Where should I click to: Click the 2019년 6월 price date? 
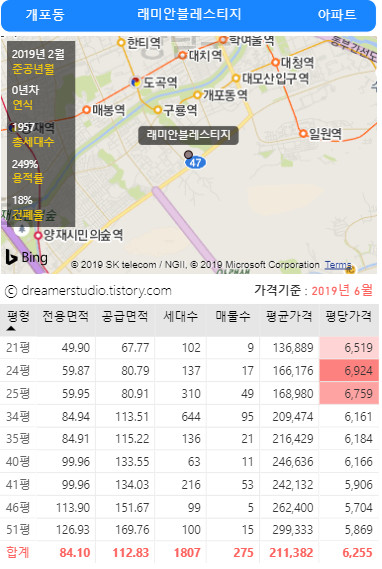click(x=342, y=290)
